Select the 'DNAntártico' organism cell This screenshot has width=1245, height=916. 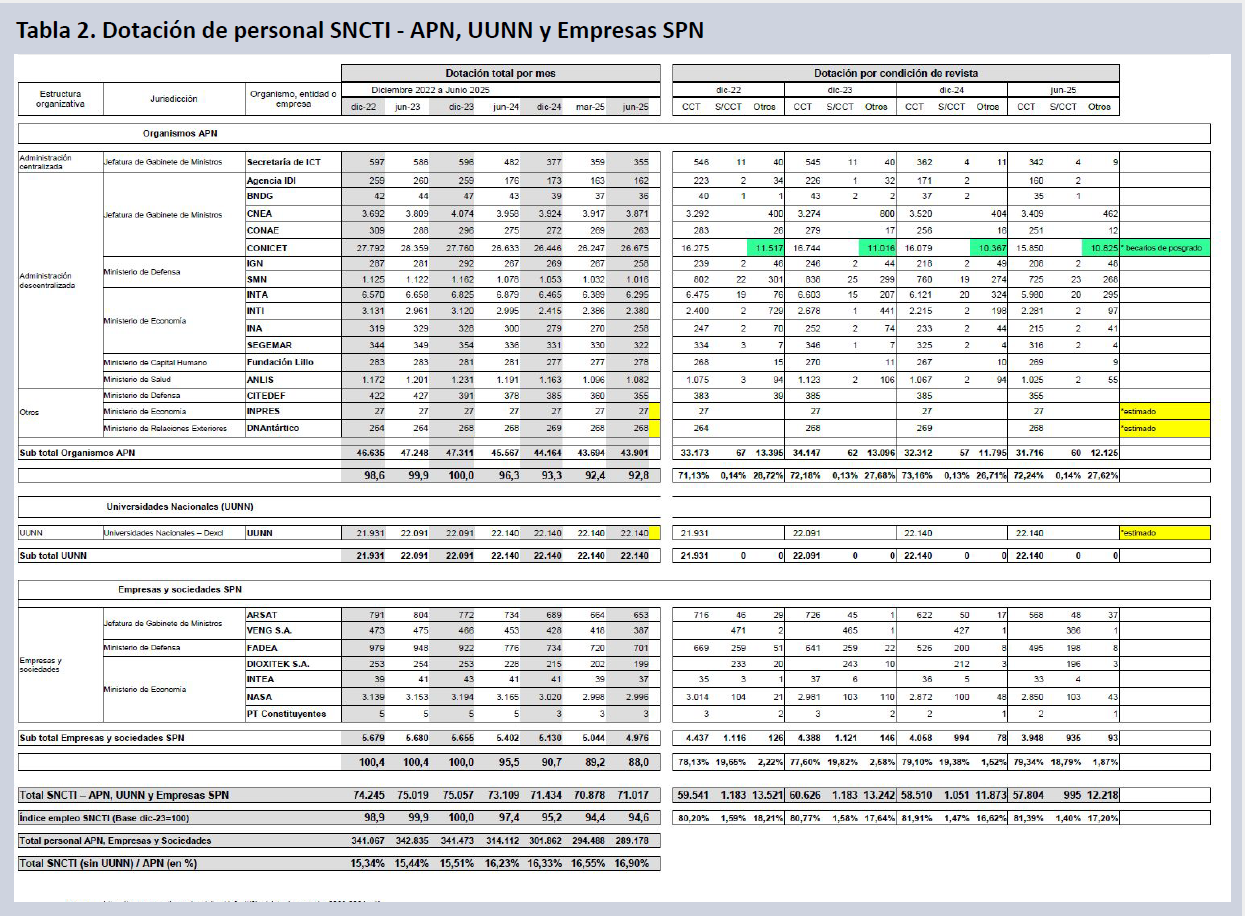click(x=275, y=428)
